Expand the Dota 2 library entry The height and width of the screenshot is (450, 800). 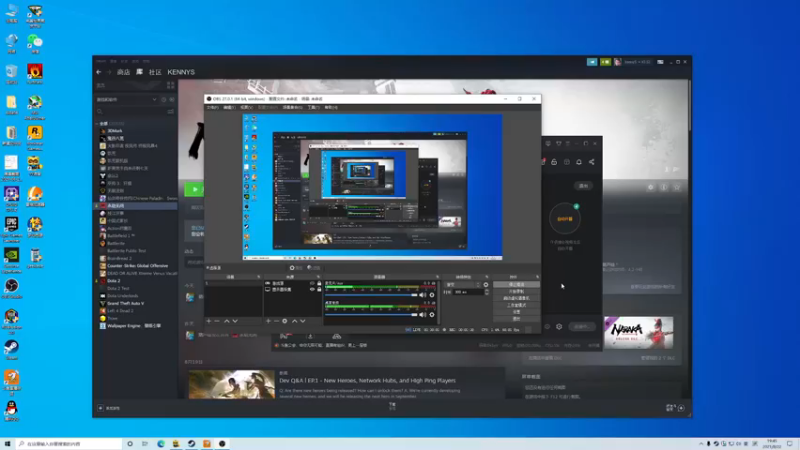click(97, 281)
